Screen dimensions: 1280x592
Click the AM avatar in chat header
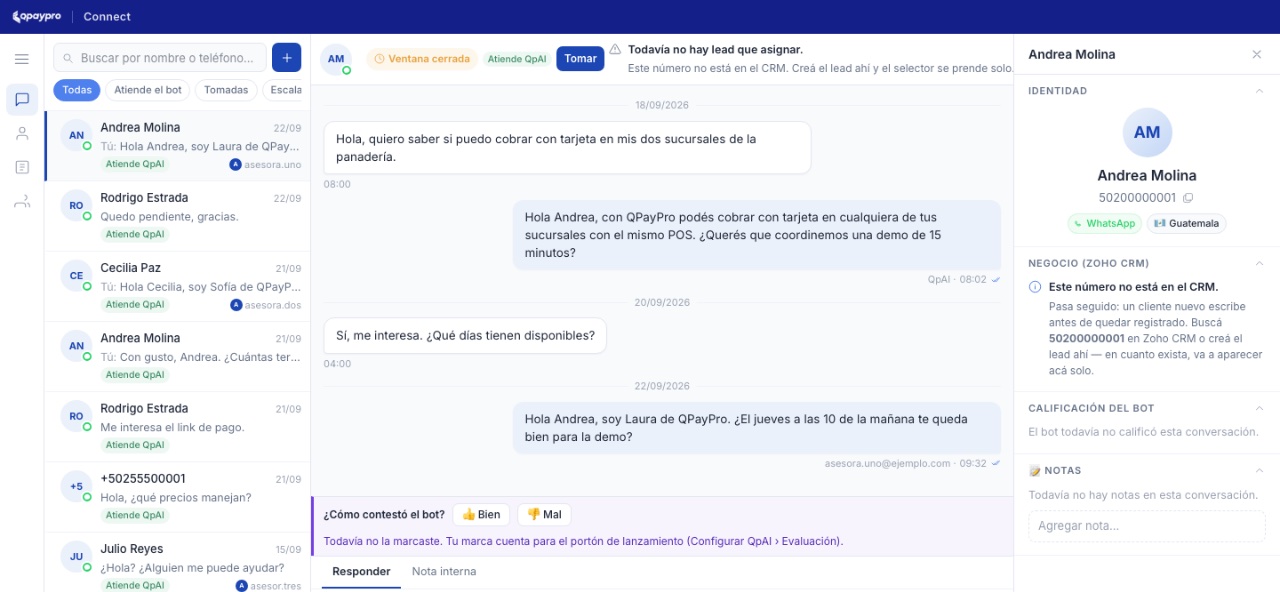[336, 59]
